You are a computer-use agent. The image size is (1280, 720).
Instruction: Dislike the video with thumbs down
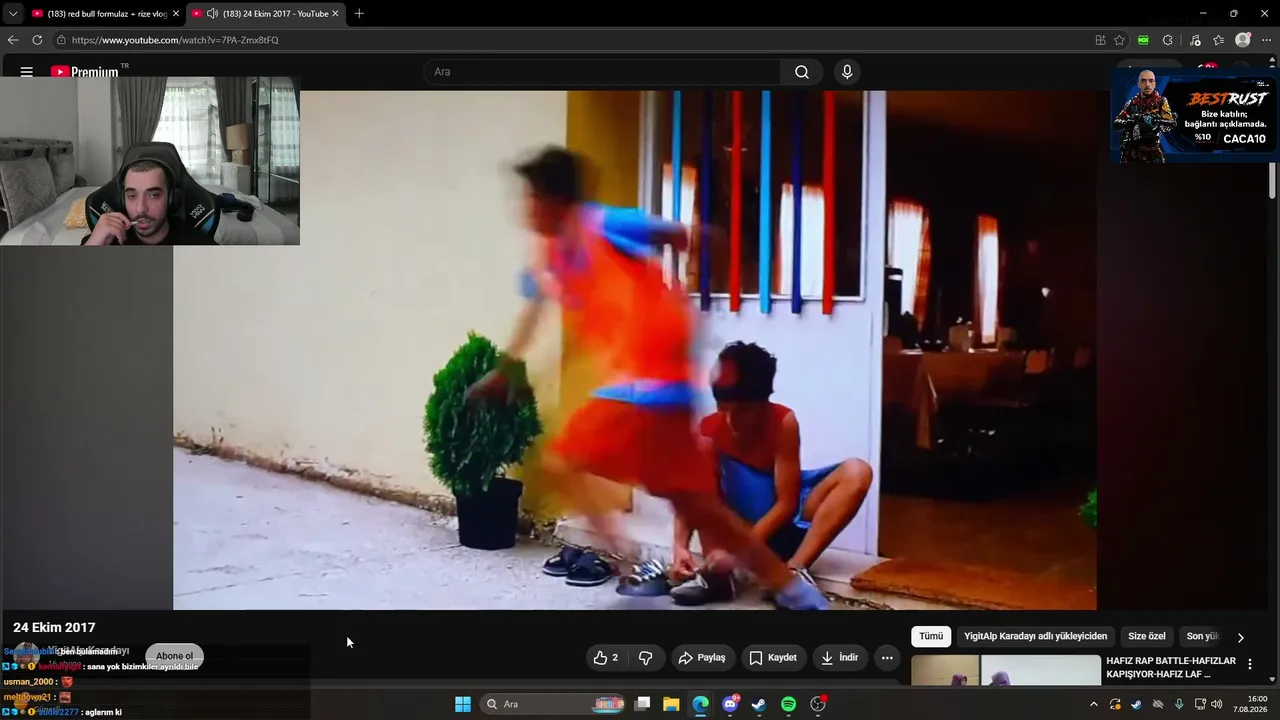point(646,658)
